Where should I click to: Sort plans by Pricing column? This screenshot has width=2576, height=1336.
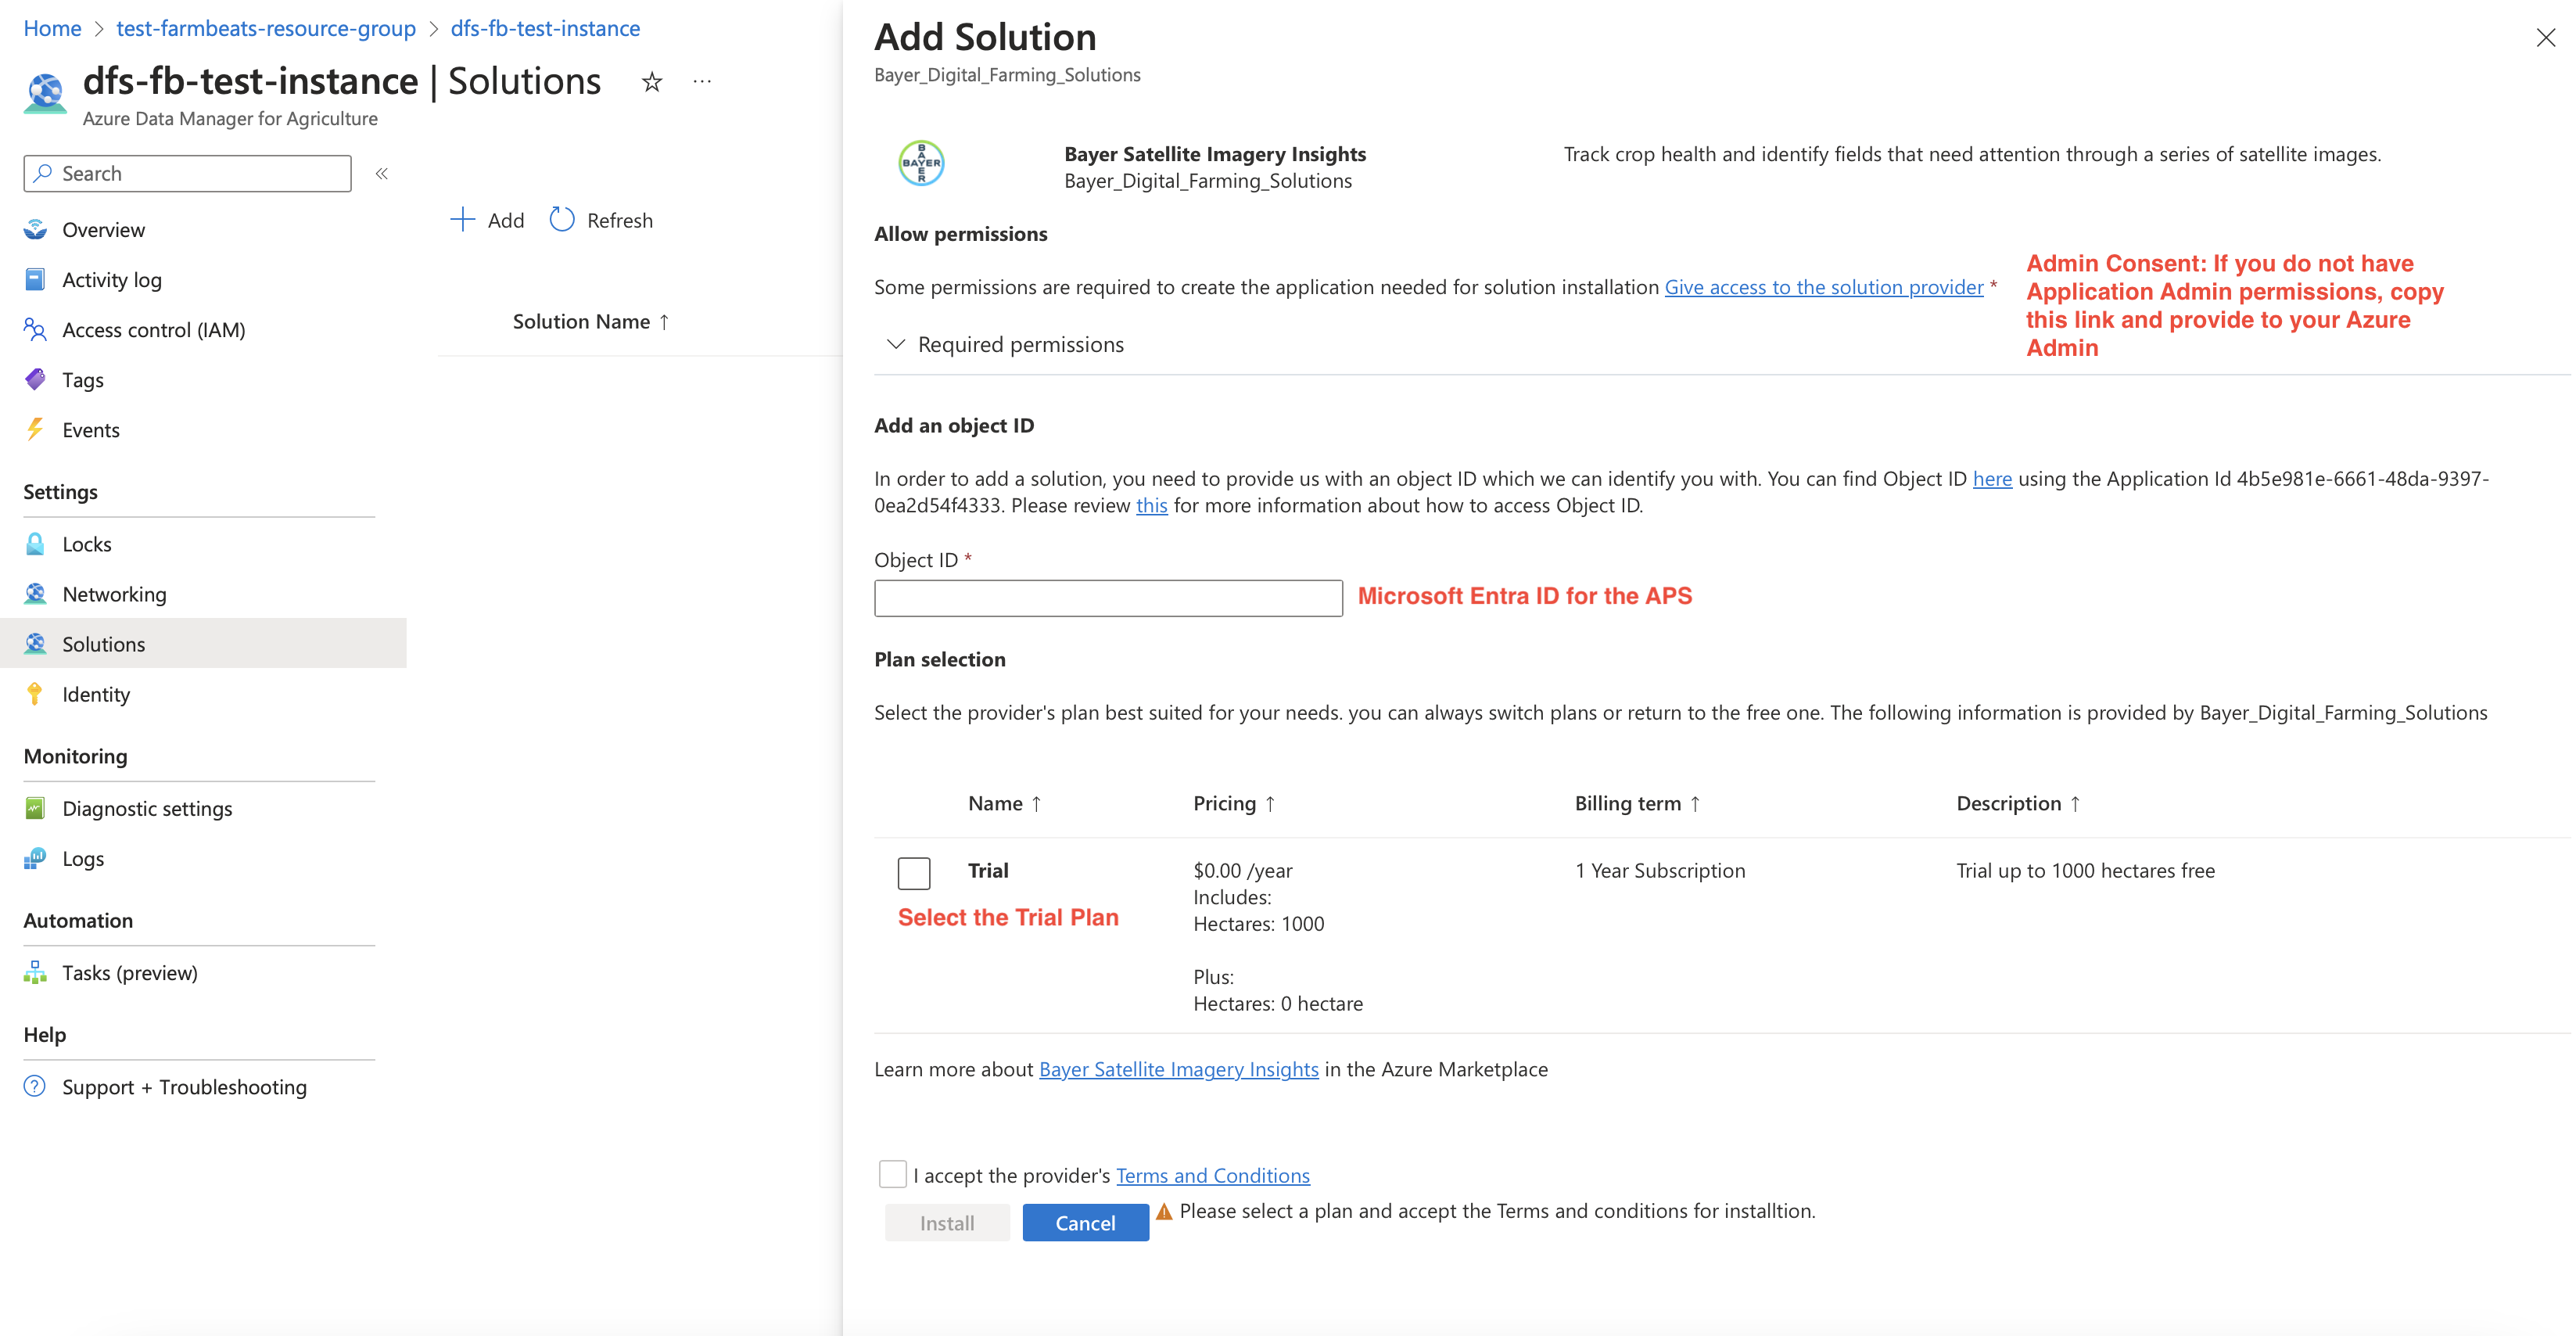[x=1234, y=804]
